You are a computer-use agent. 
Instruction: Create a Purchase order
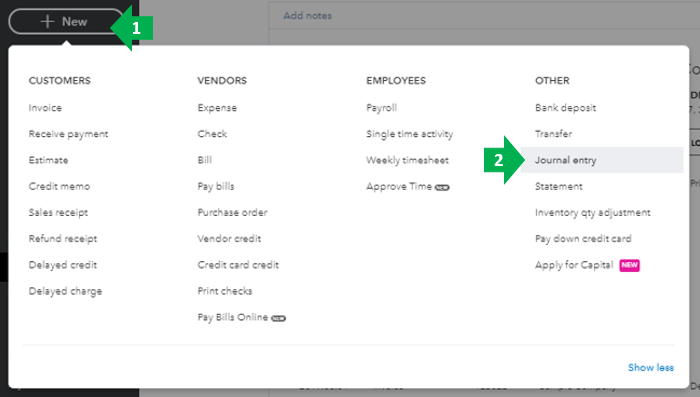click(232, 213)
